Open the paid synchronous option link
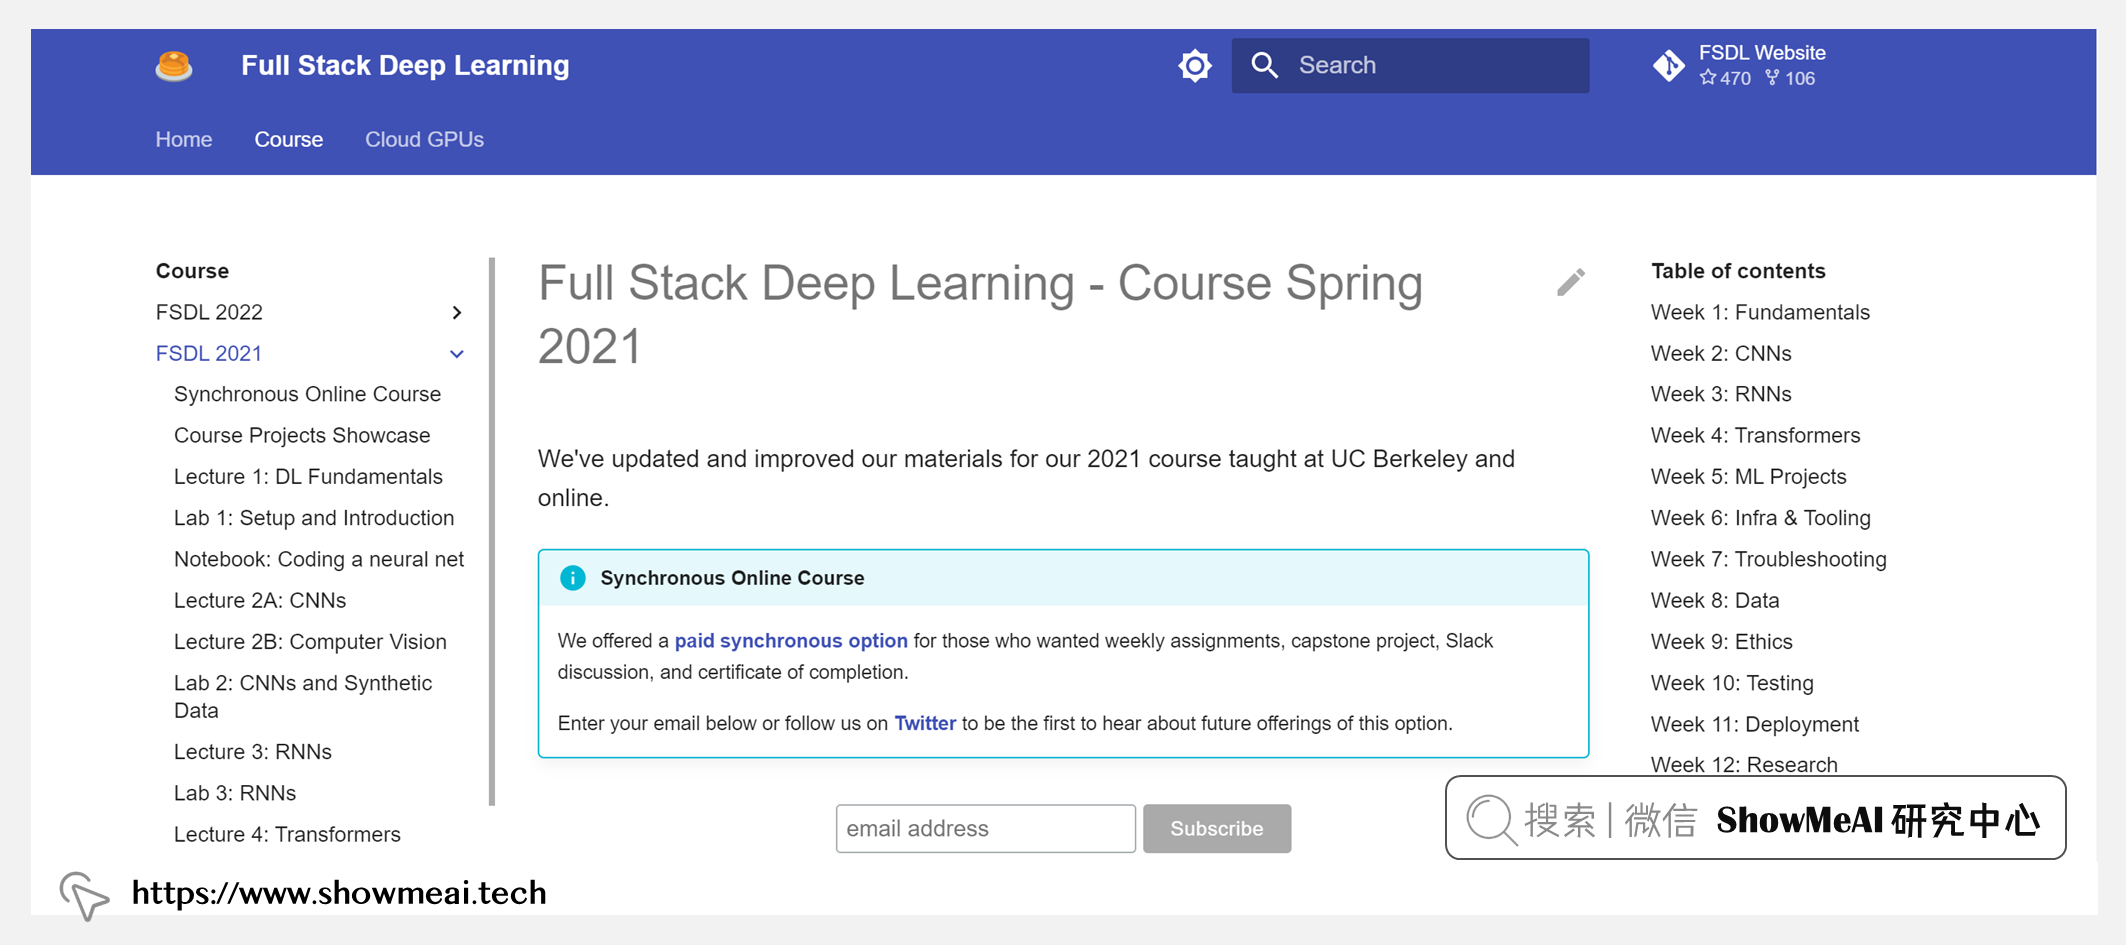Viewport: 2126px width, 945px height. [x=791, y=640]
